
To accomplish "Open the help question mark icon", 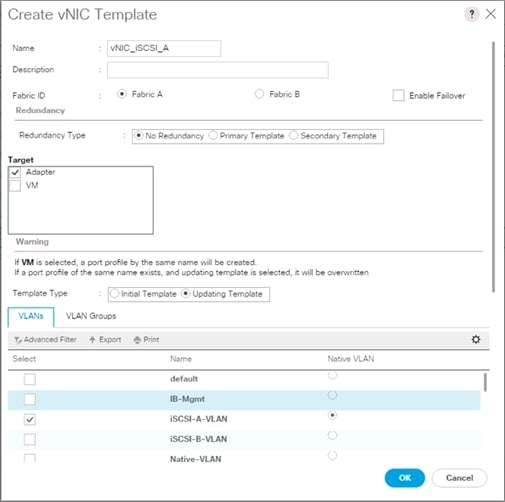I will pos(471,14).
